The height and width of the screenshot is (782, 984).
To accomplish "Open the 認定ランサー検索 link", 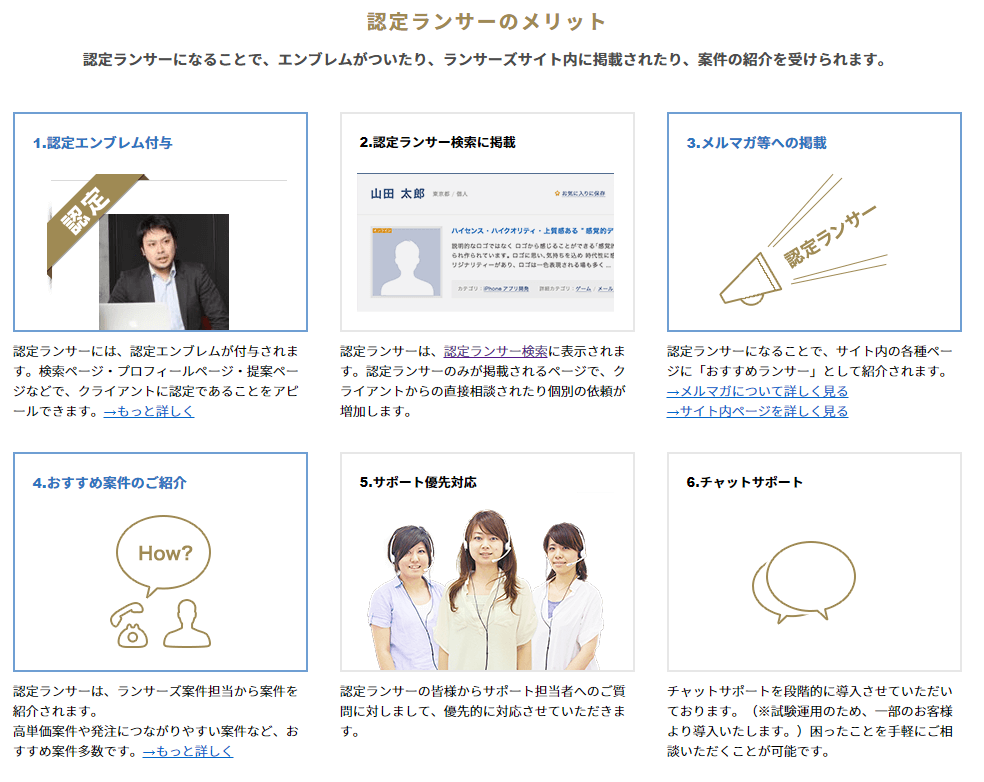I will (495, 351).
